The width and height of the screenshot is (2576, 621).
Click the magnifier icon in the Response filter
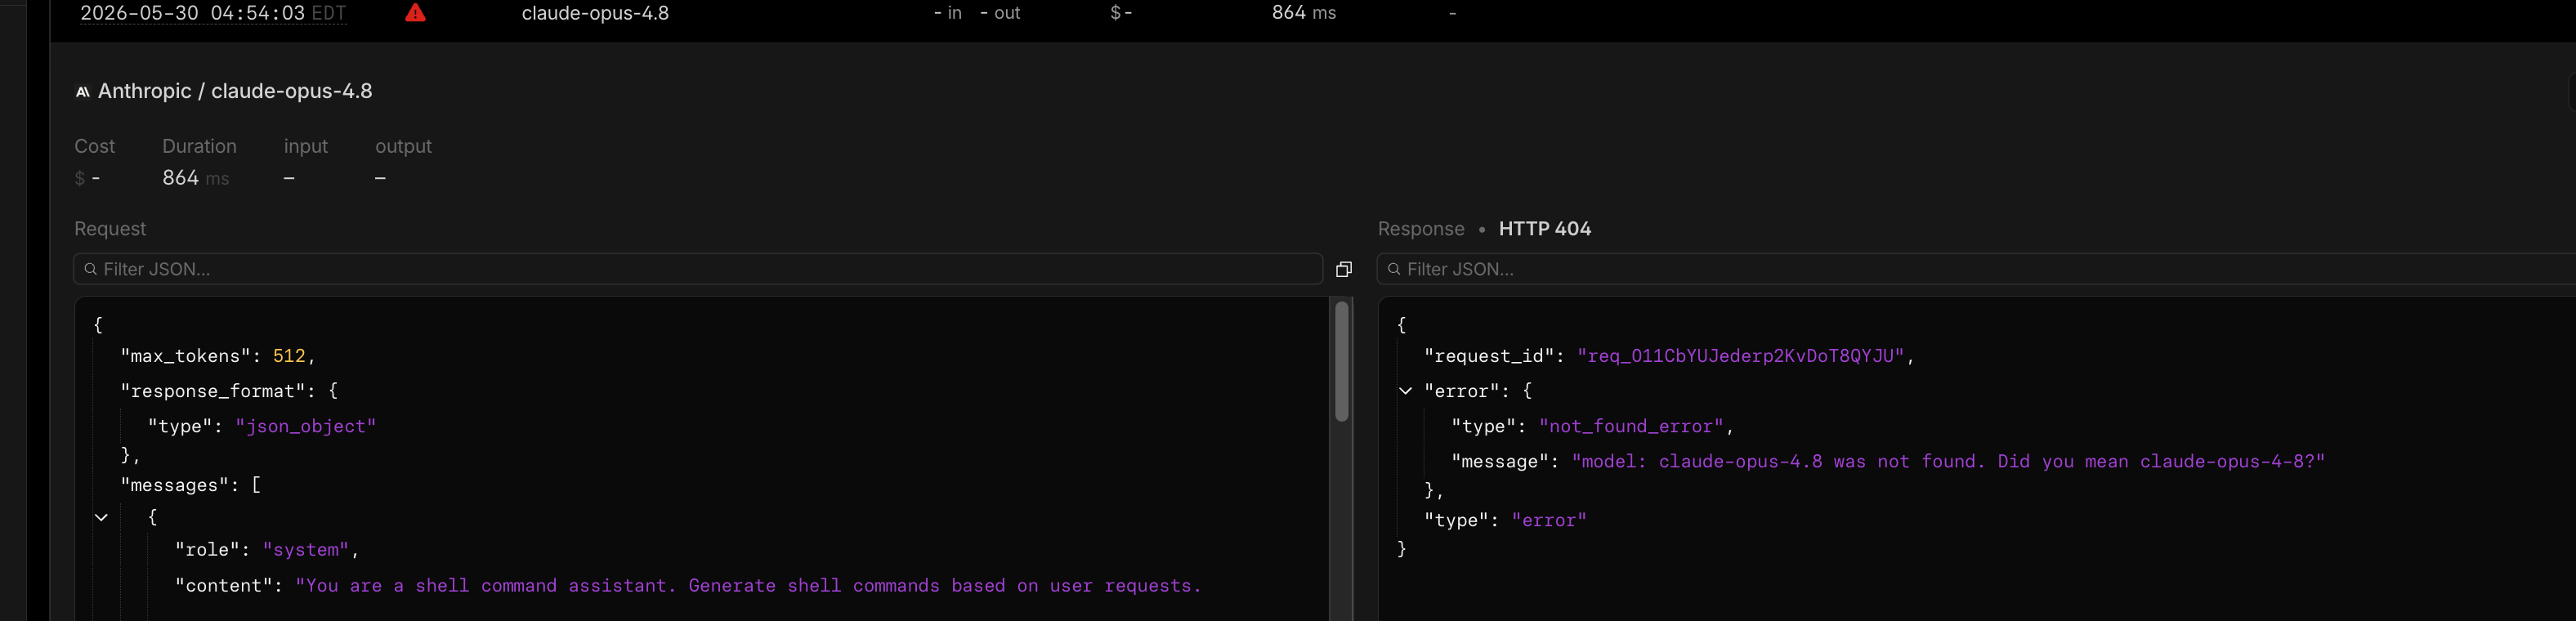1394,269
